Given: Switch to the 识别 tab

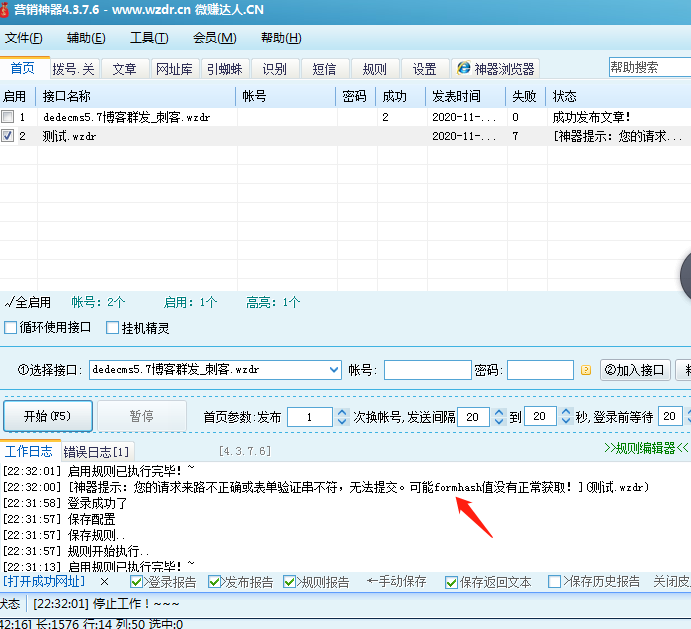Looking at the screenshot, I should [275, 69].
